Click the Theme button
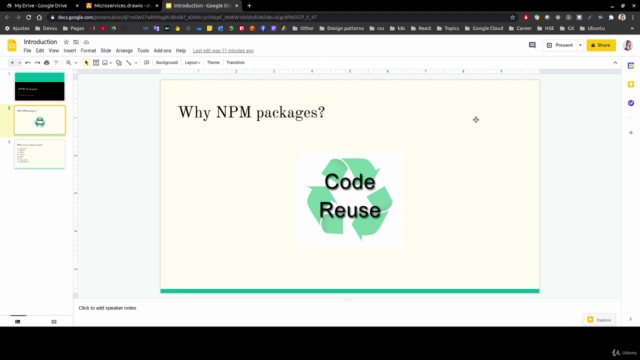The image size is (640, 360). click(x=213, y=63)
